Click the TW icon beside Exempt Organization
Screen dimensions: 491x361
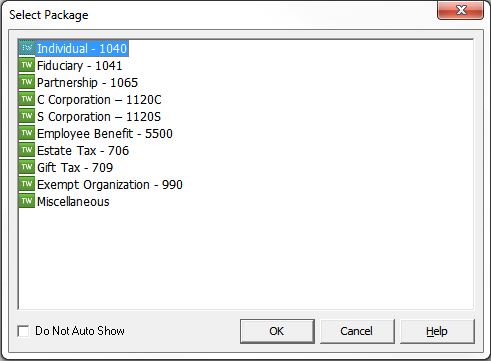point(27,184)
